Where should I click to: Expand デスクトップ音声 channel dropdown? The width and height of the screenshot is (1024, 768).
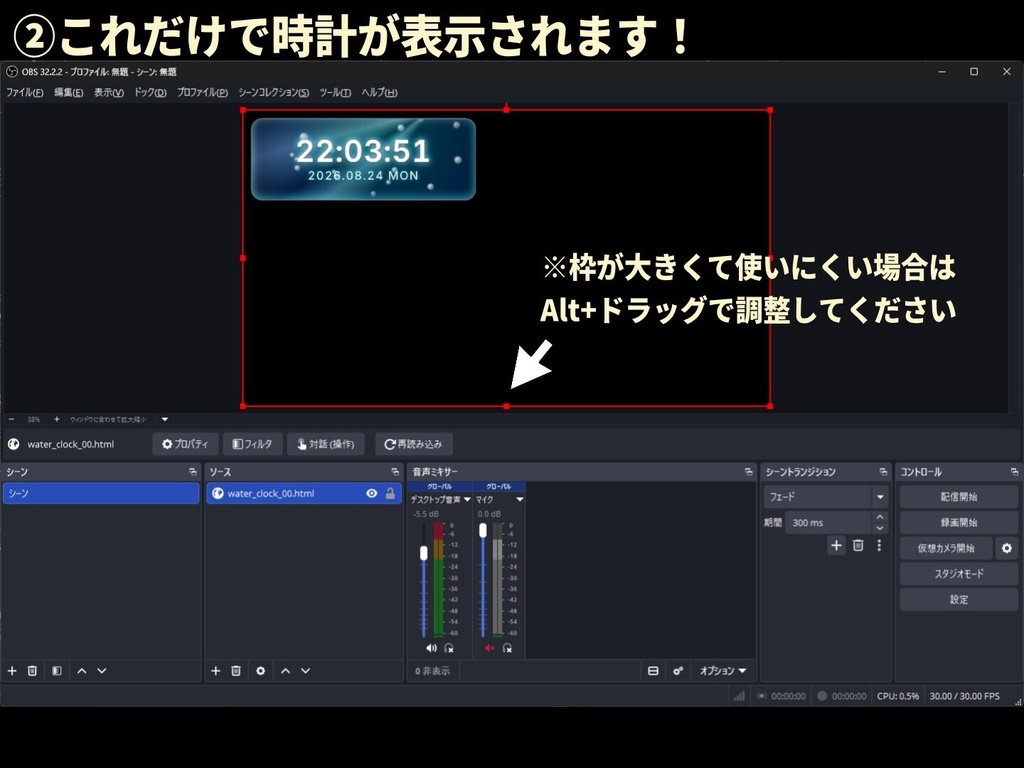click(x=467, y=500)
